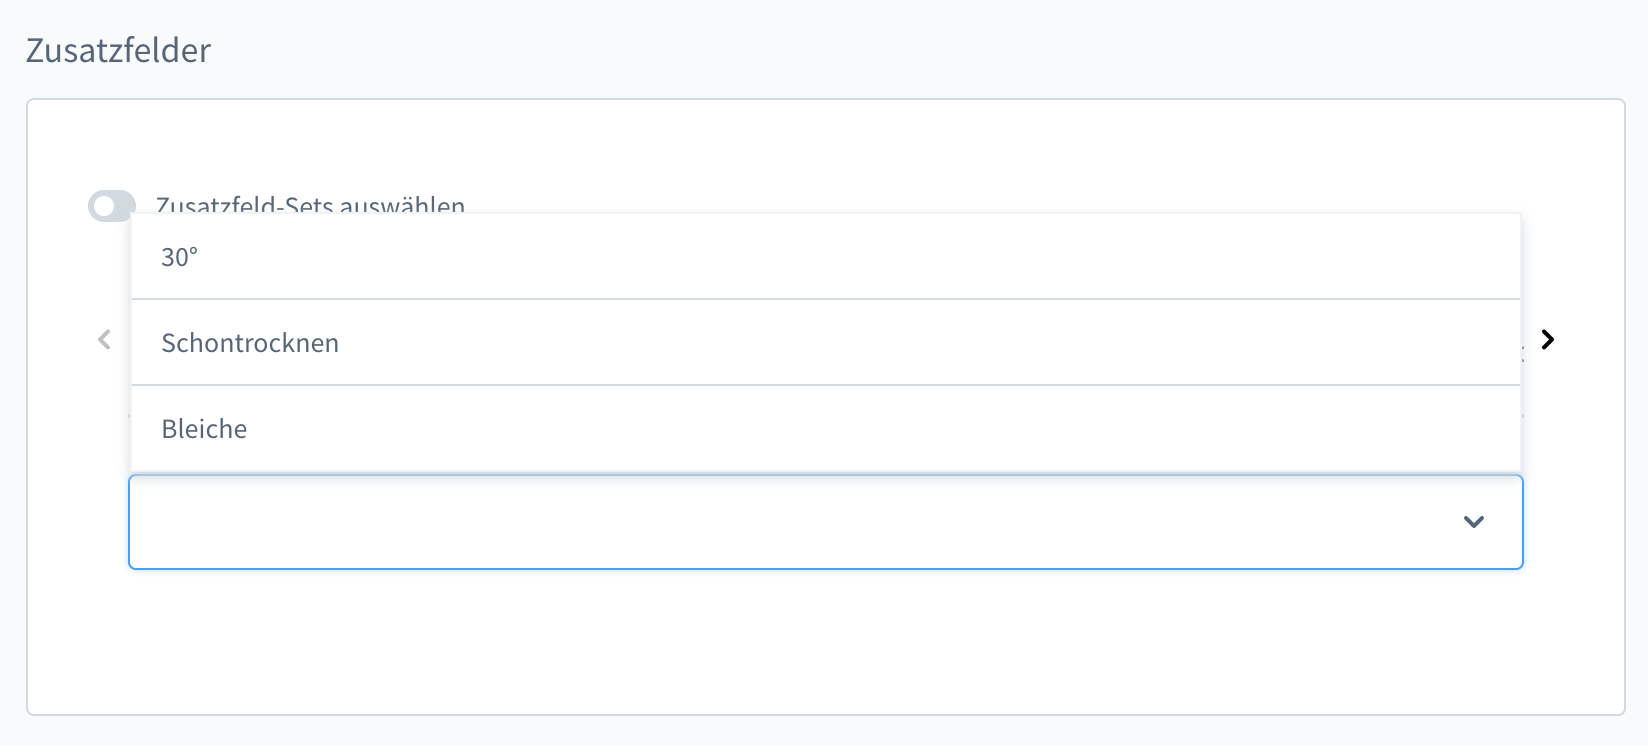
Task: Click the right arrow to scroll tabs forward
Action: (1548, 340)
